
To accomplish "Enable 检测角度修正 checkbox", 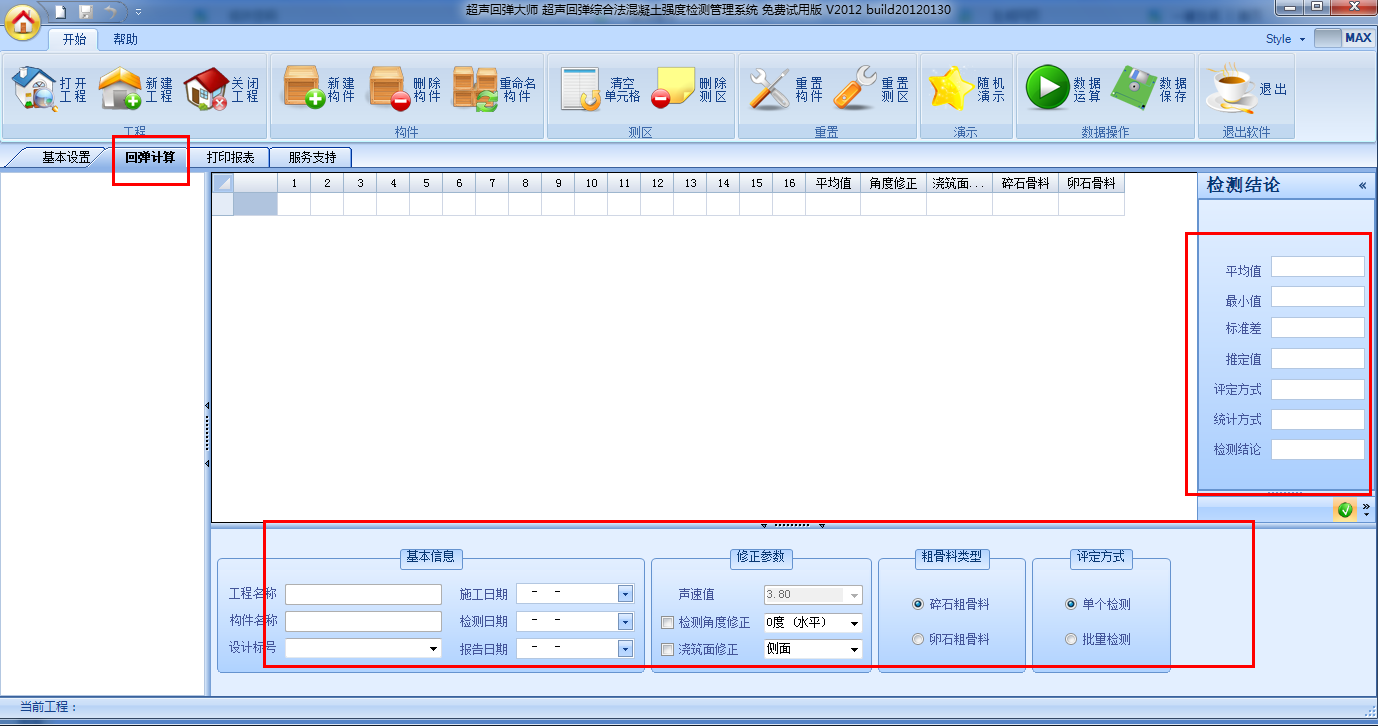I will 668,623.
